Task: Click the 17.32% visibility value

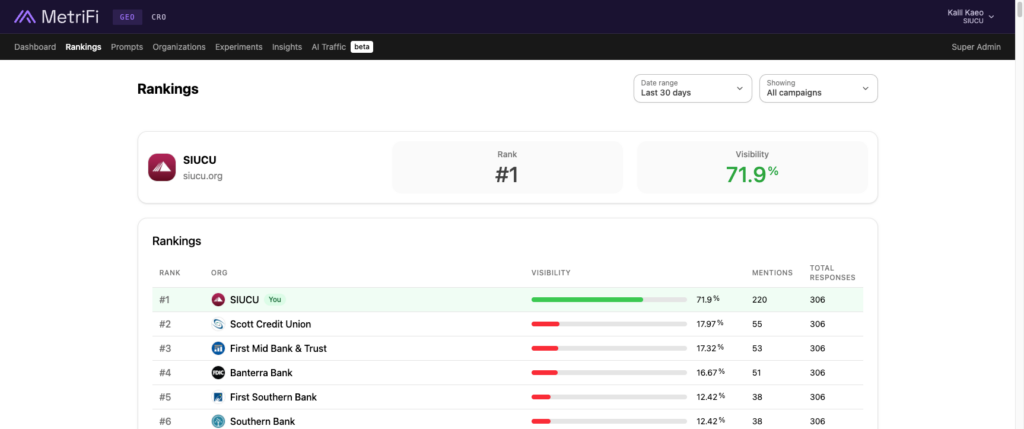Action: point(710,349)
